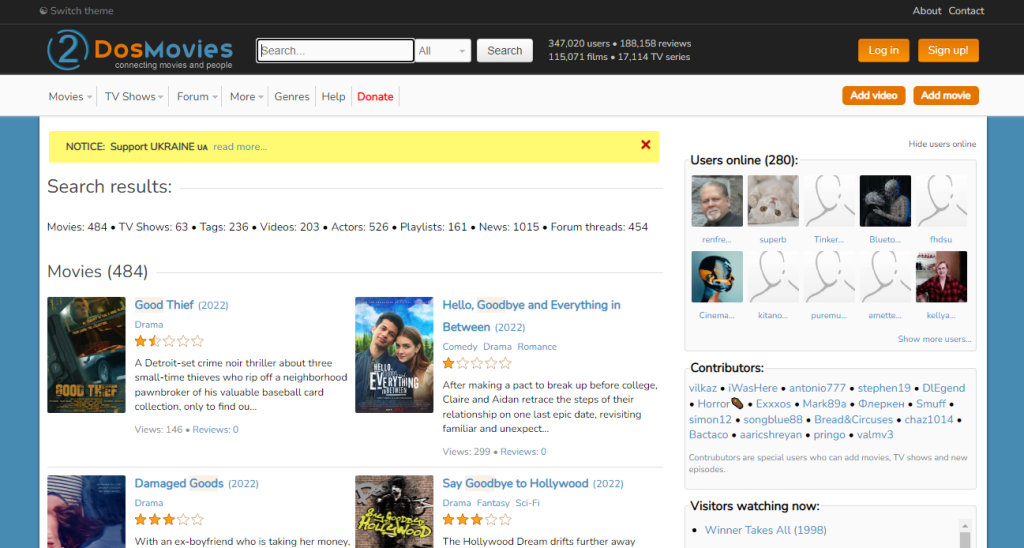Open Cinema... user avatar
The height and width of the screenshot is (548, 1024).
click(x=717, y=276)
